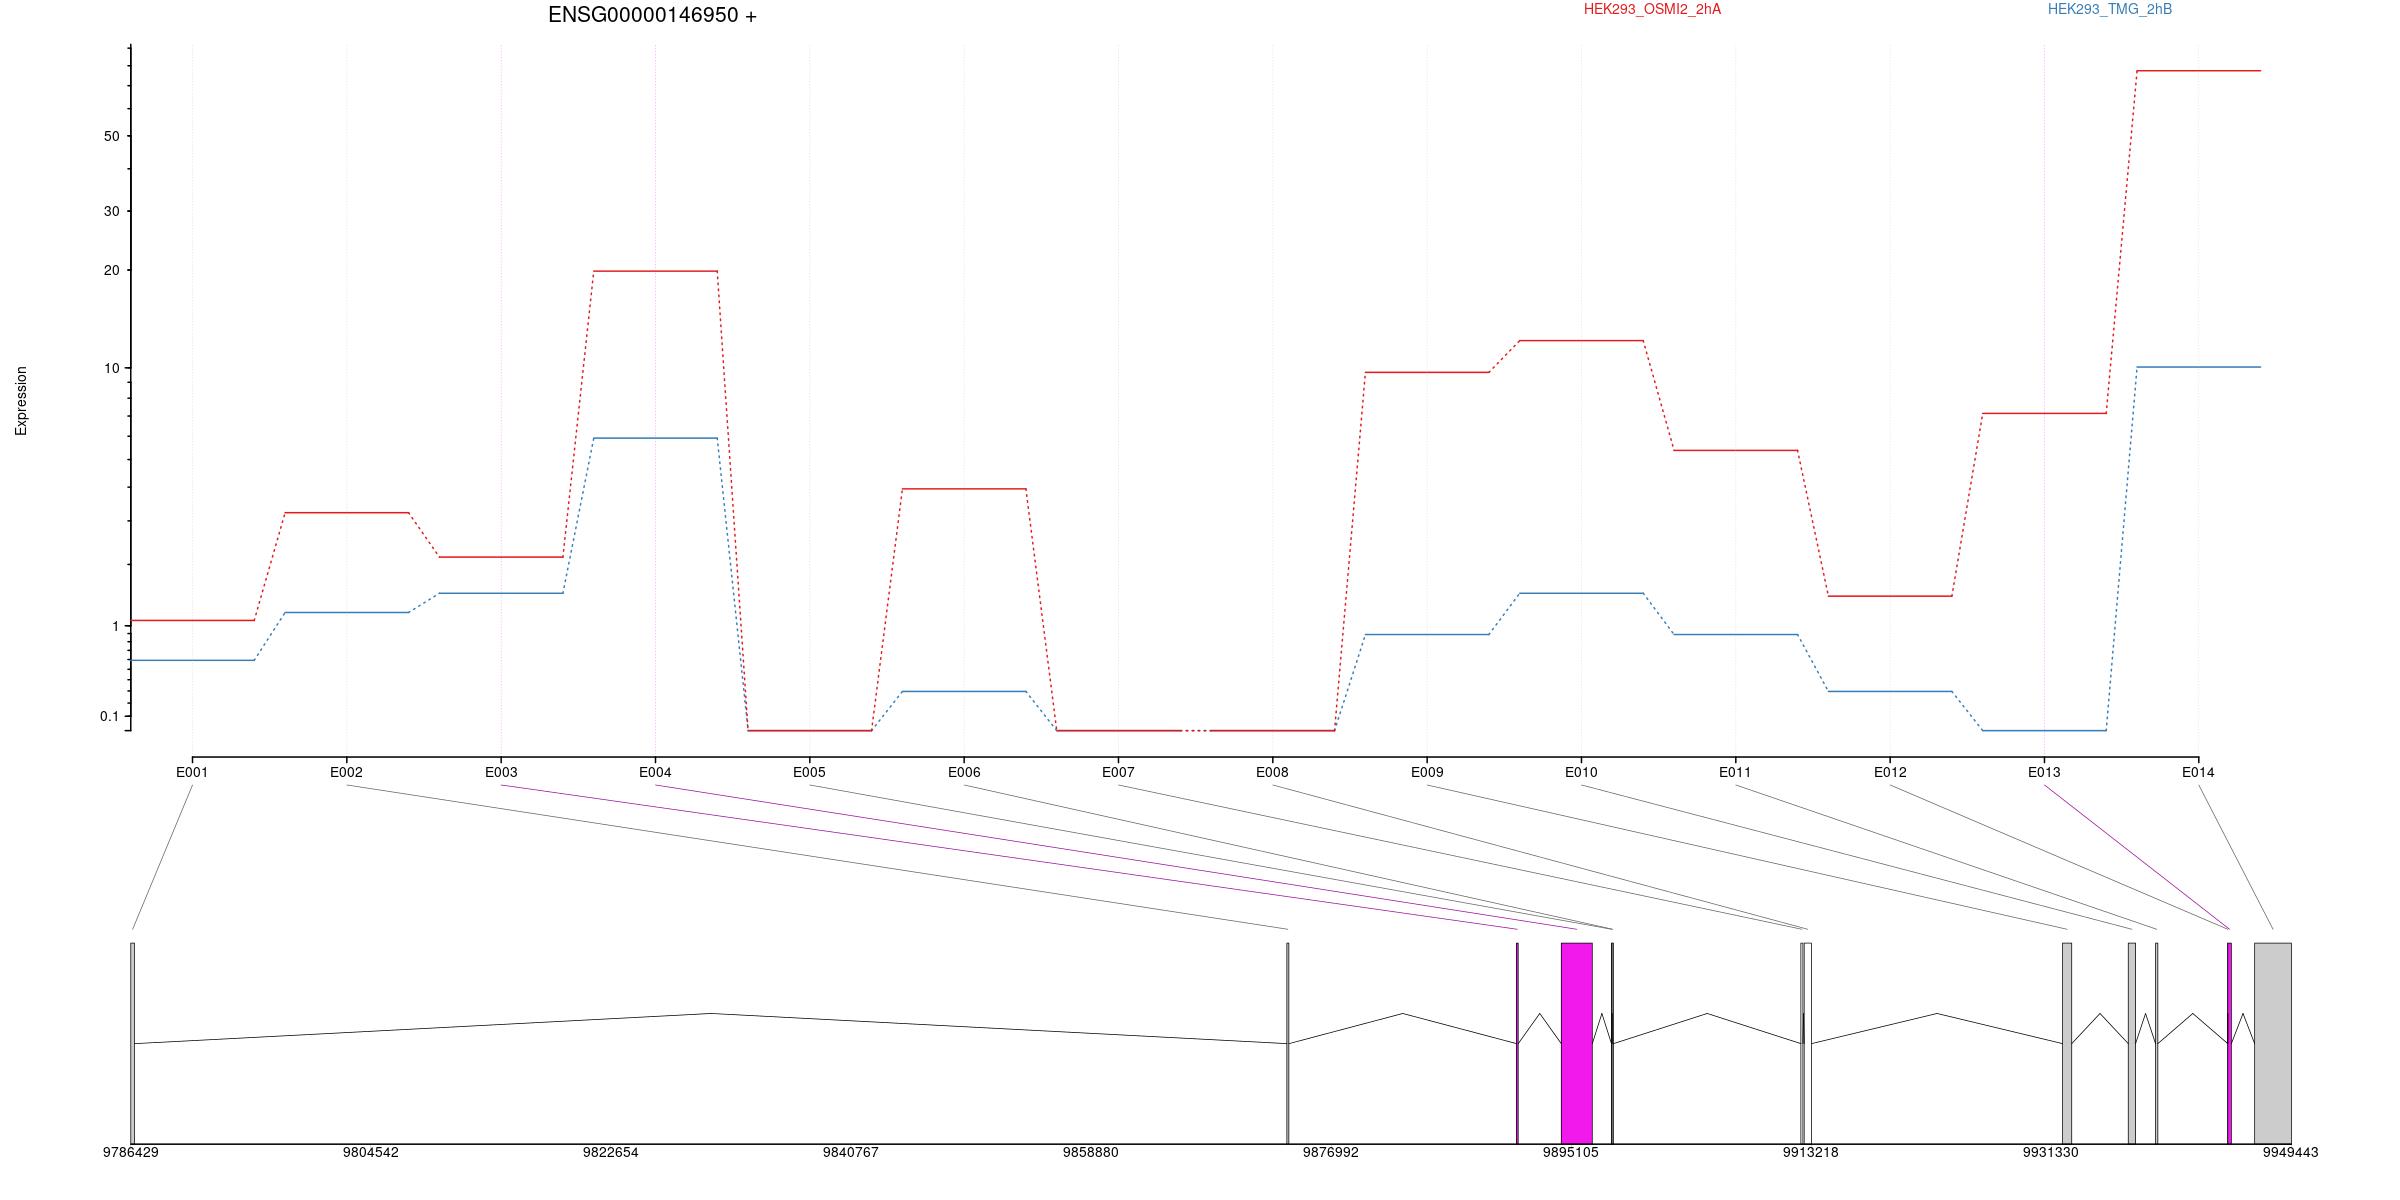Click exon label E008
2400x1200 pixels.
(x=1272, y=772)
